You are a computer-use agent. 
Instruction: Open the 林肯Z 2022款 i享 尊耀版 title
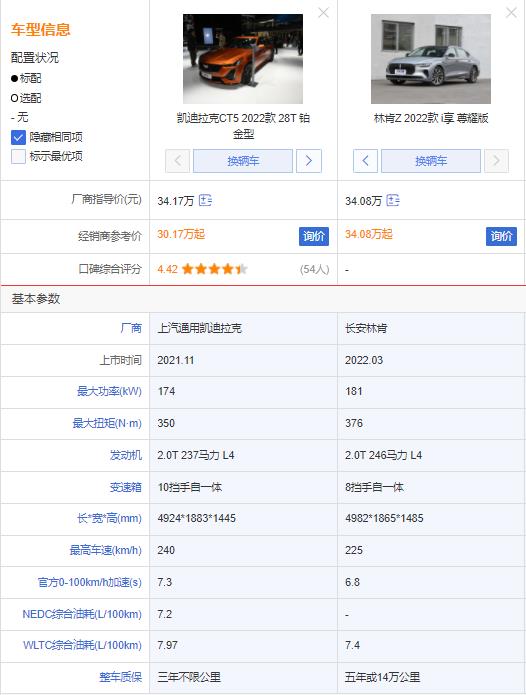click(431, 118)
